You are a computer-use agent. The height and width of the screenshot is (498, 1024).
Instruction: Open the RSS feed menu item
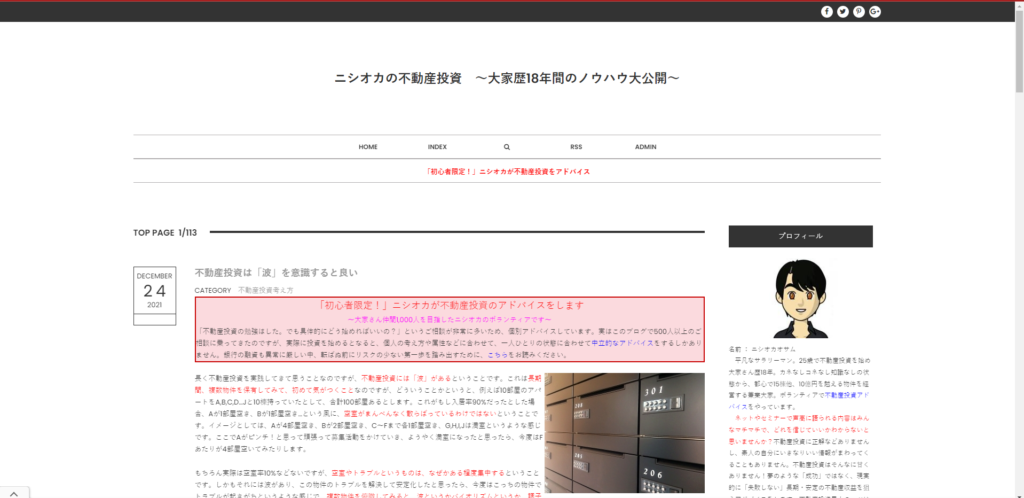click(x=576, y=147)
